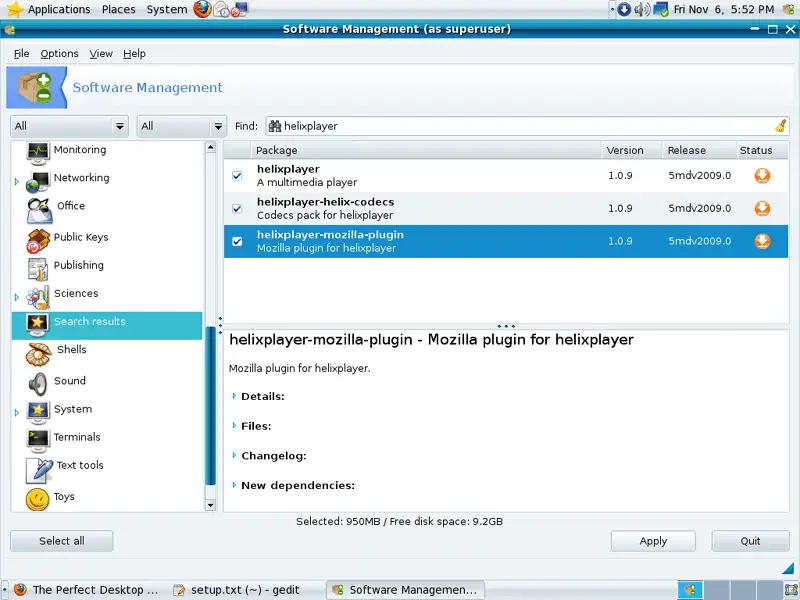The height and width of the screenshot is (600, 800).
Task: Click the mail icon in top panel
Action: click(x=222, y=9)
